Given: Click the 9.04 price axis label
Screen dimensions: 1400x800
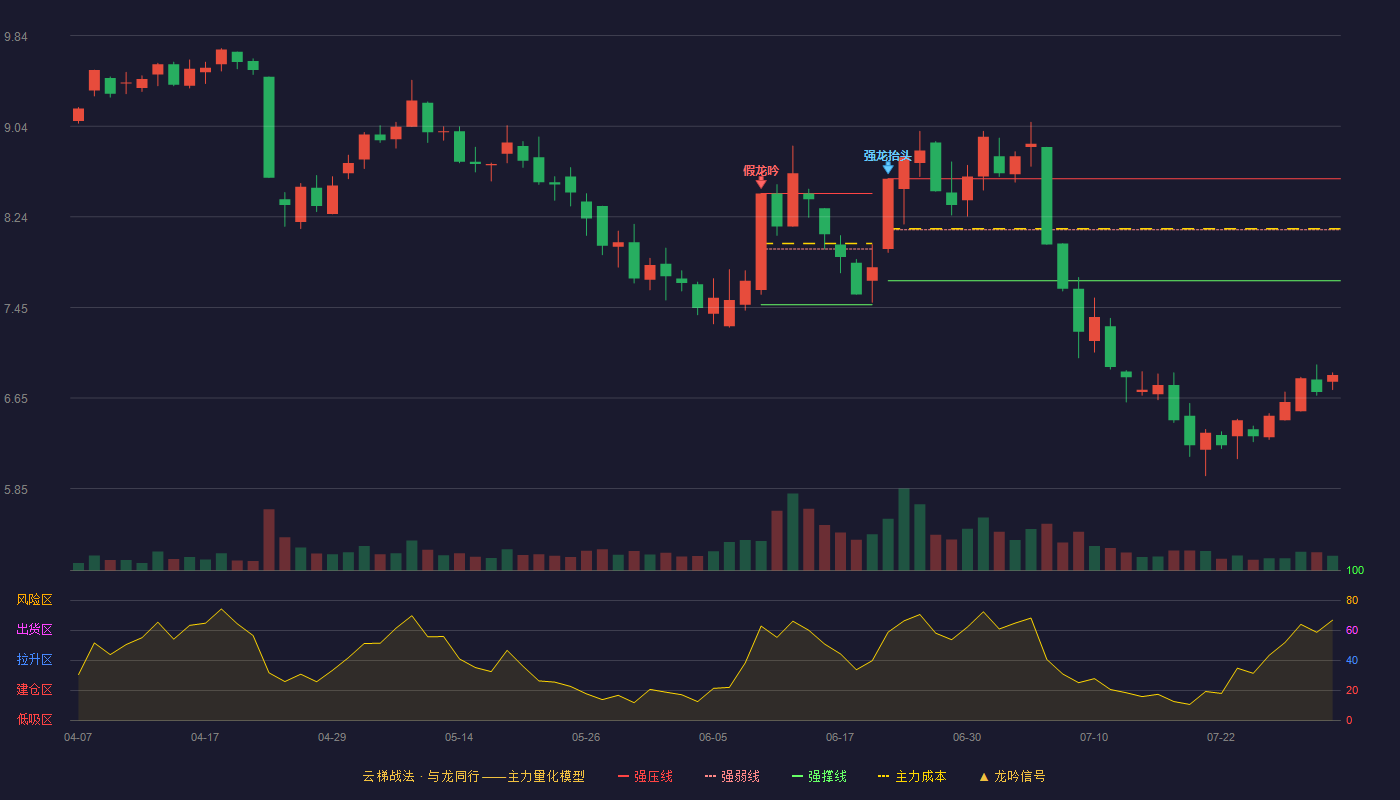Looking at the screenshot, I should (x=16, y=128).
